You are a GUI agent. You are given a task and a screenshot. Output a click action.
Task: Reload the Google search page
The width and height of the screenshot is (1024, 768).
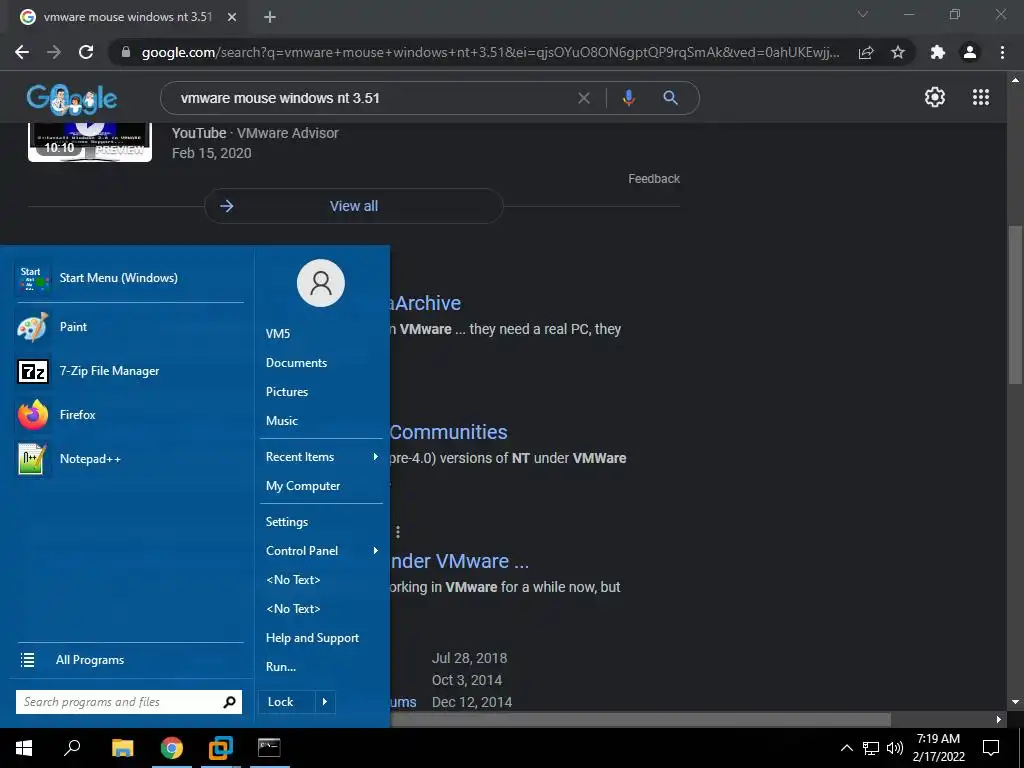[86, 52]
